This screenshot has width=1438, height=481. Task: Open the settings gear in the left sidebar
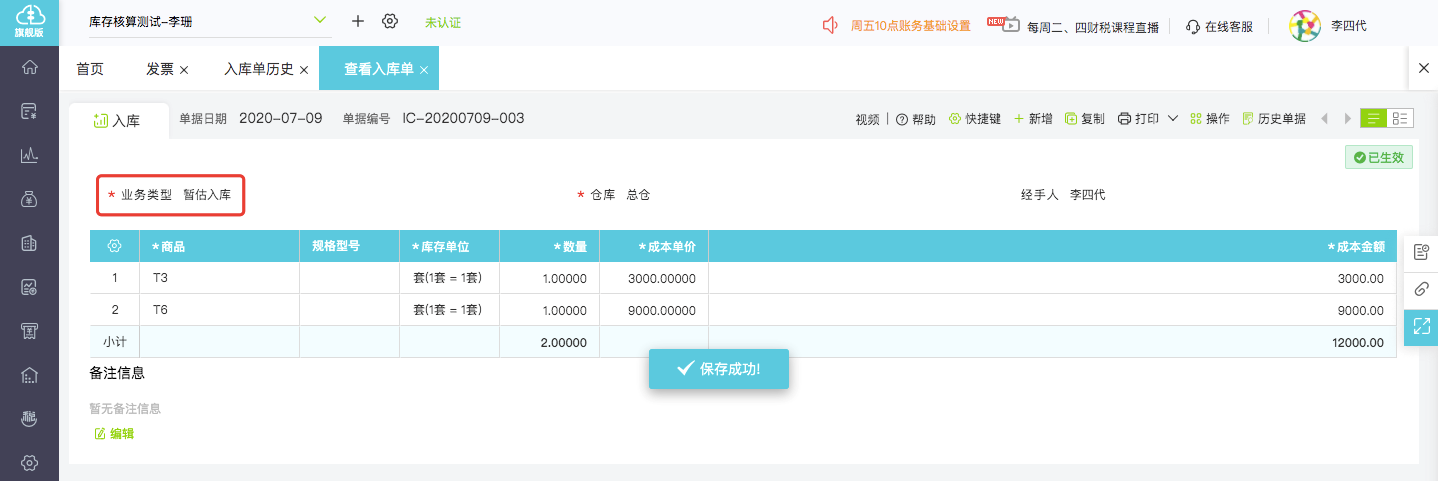[29, 462]
